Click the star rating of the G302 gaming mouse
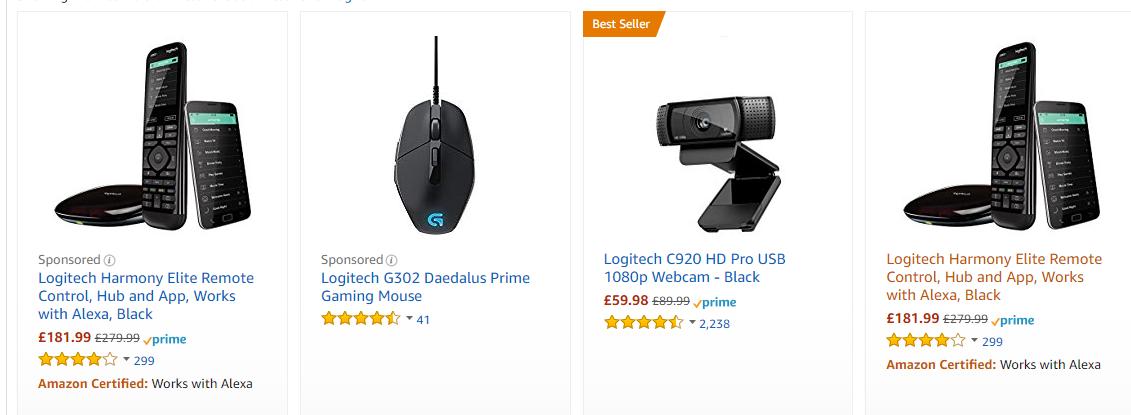1131x415 pixels. click(x=360, y=319)
